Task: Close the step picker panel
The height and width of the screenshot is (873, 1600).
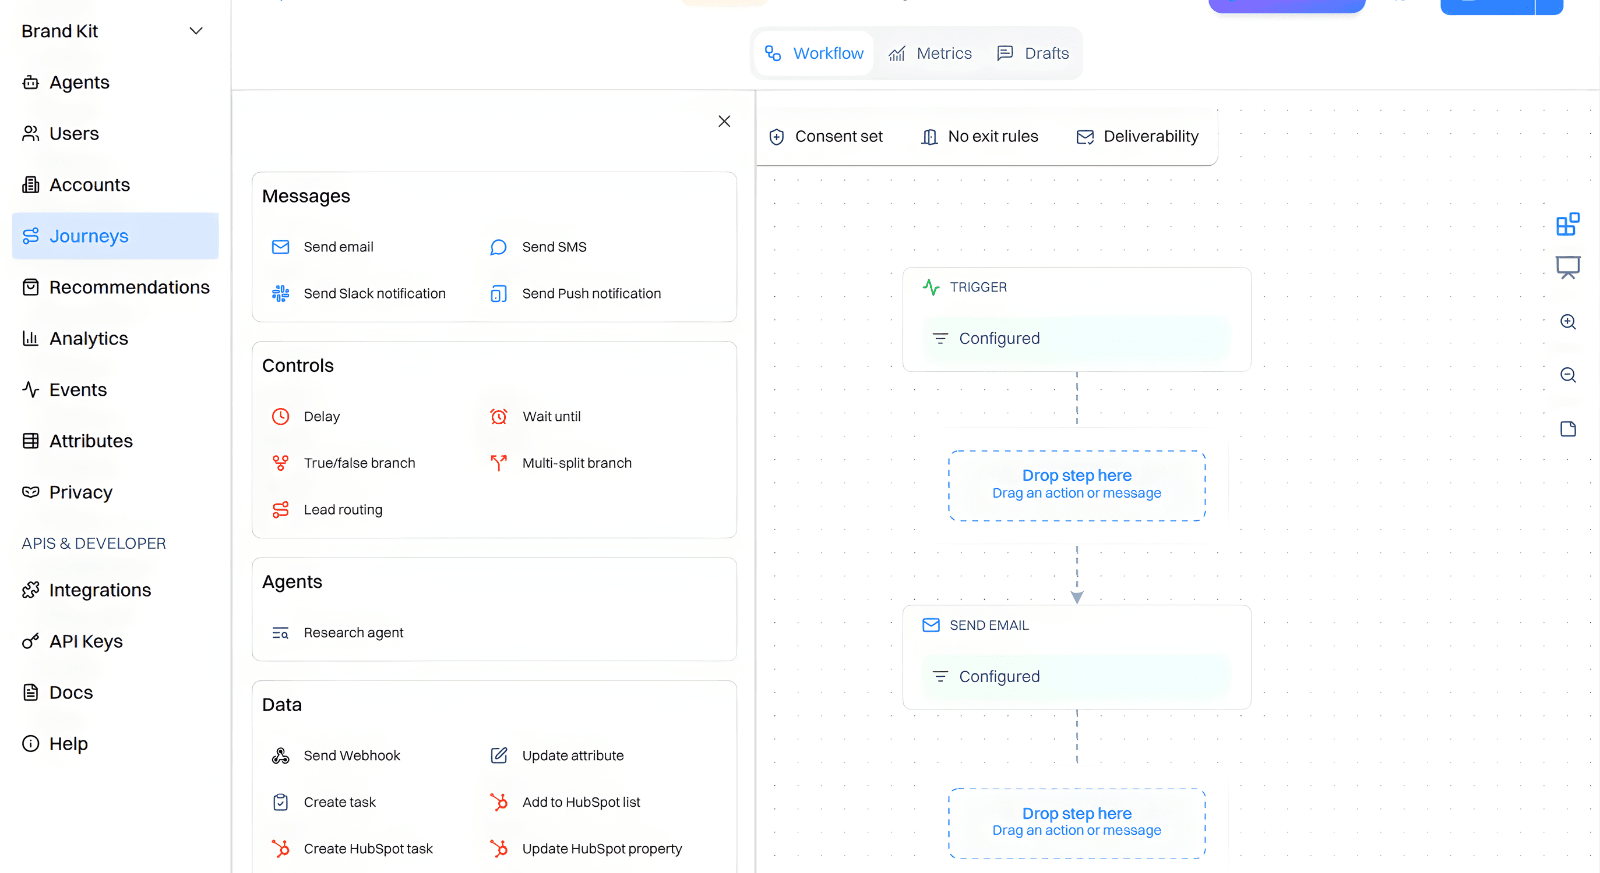Action: point(724,121)
